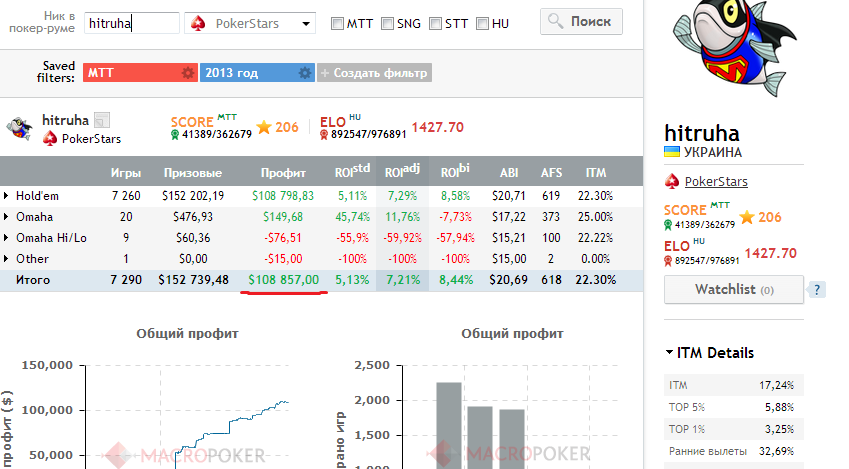Sort by Профит column header
This screenshot has width=849, height=469.
point(283,173)
